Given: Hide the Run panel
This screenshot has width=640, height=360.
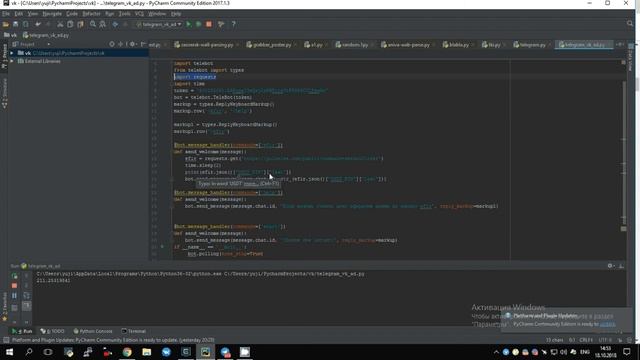Looking at the screenshot, I should click(x=621, y=266).
